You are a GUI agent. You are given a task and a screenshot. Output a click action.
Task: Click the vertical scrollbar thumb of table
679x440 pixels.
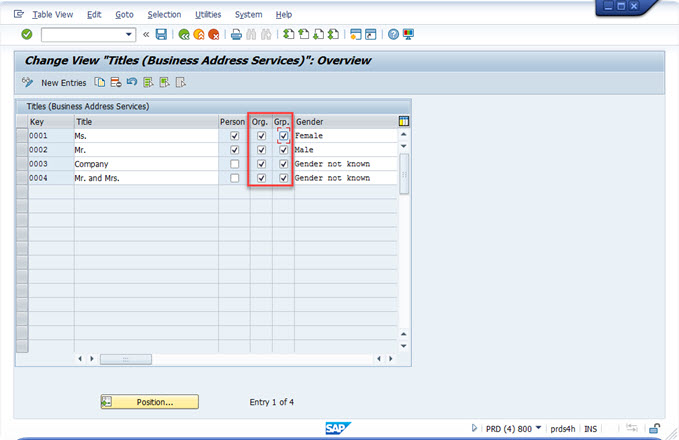coord(404,174)
